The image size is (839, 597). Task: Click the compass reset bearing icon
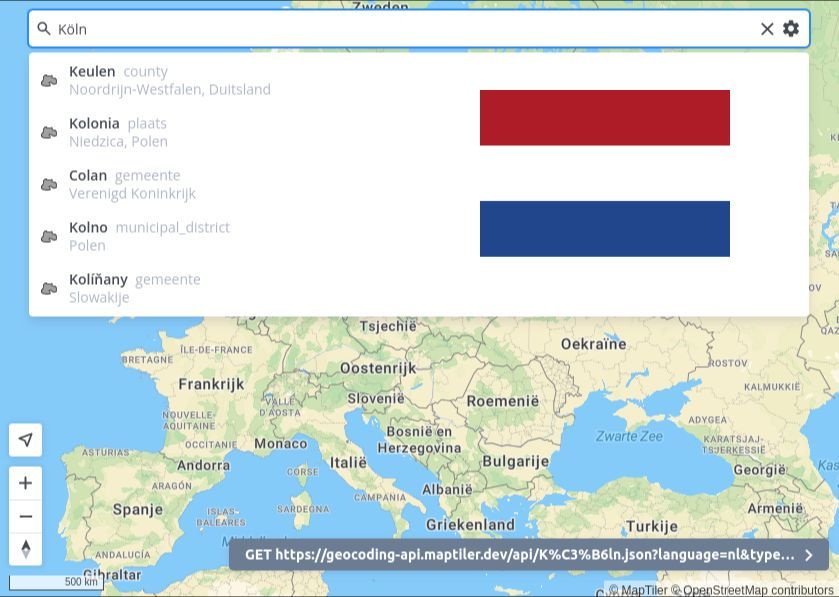tap(25, 549)
